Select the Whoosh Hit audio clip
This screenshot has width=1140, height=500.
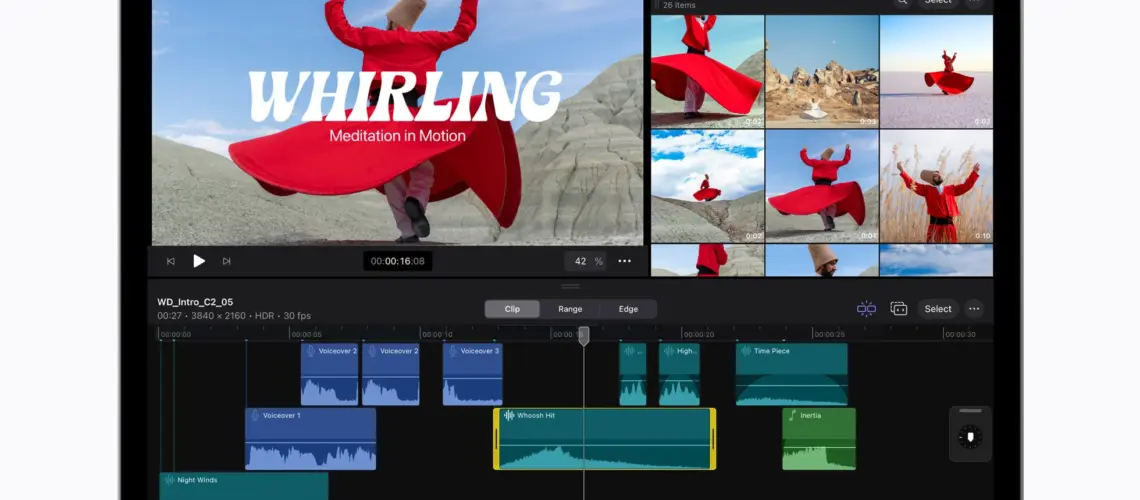pyautogui.click(x=604, y=440)
